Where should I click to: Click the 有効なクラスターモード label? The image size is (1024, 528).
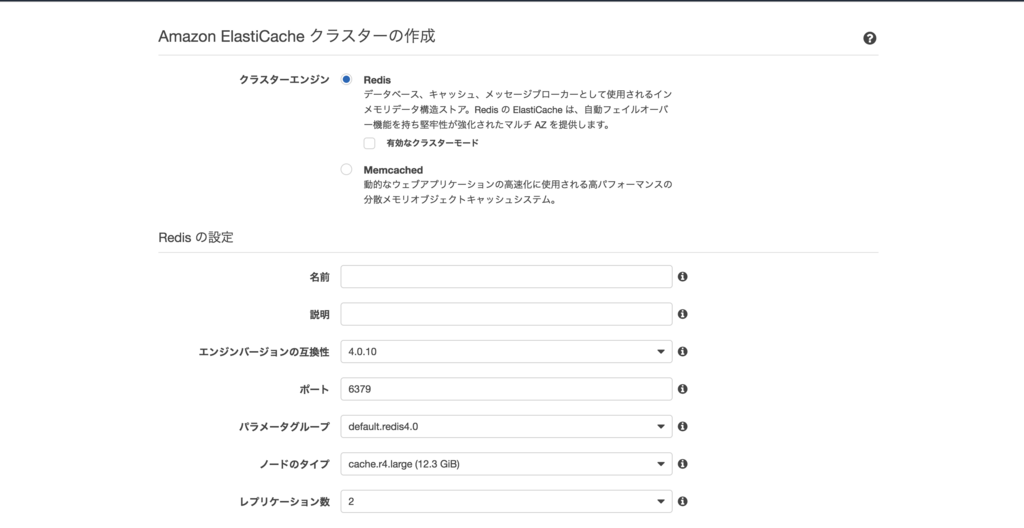432,143
